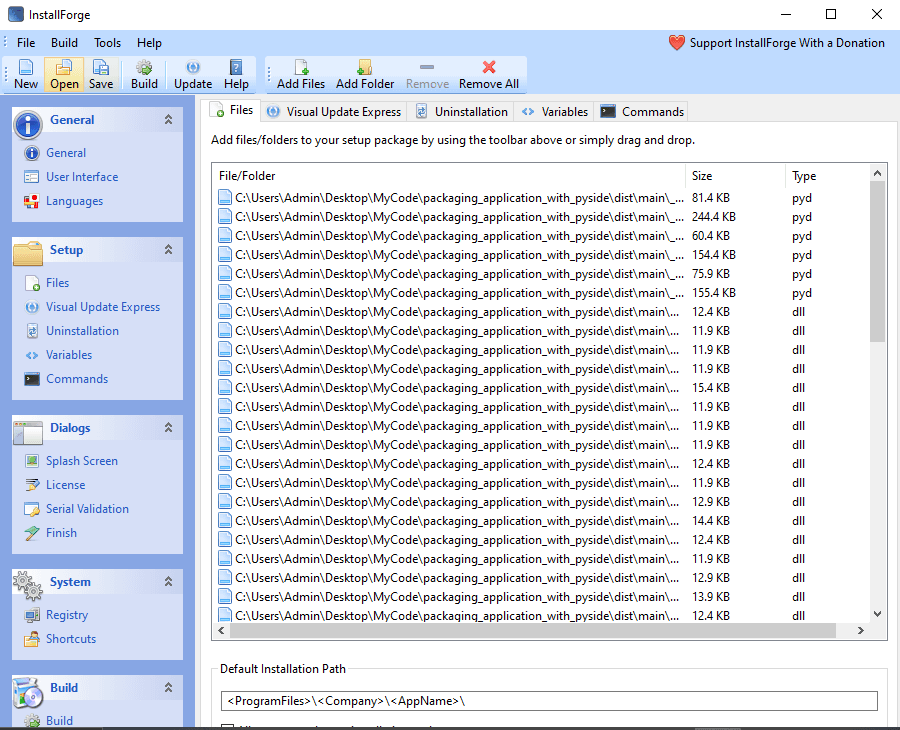Click the Support InstallForge With a Donation link
Screen dimensions: 900x730
pos(777,42)
